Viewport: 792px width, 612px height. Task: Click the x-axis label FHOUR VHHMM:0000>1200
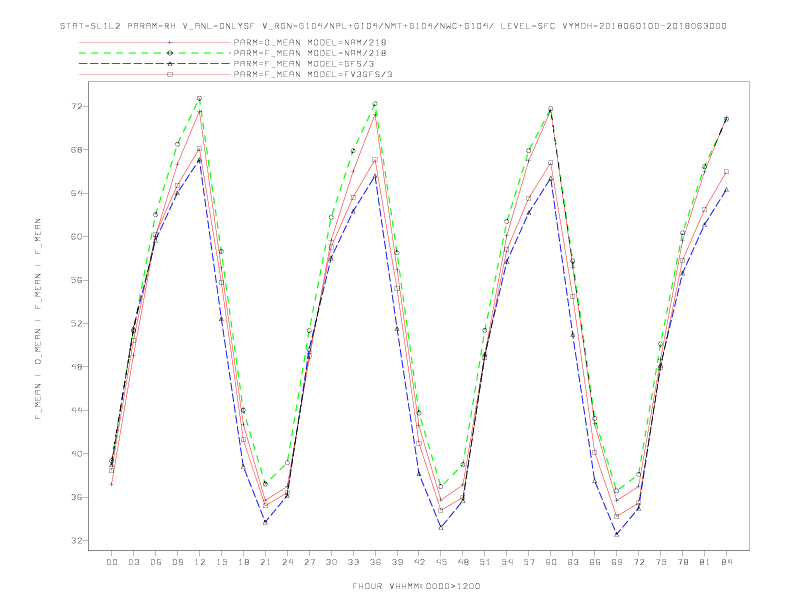coord(416,586)
